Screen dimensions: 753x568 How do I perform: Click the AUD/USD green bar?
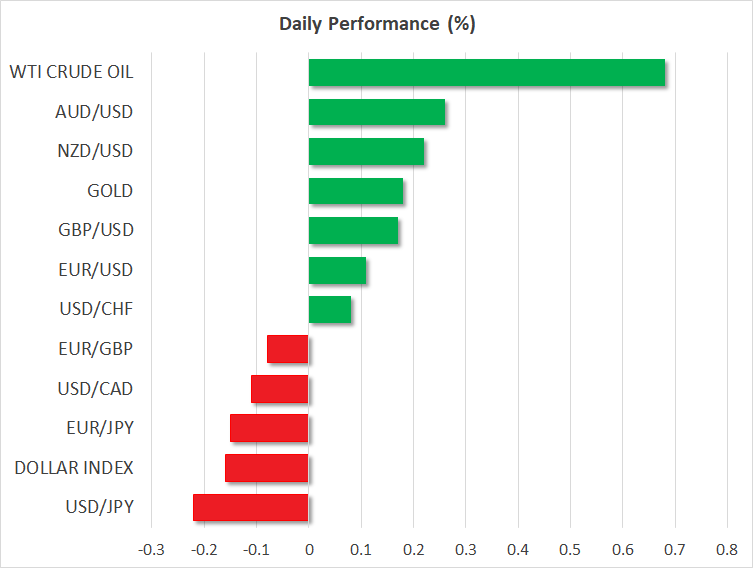tap(376, 112)
